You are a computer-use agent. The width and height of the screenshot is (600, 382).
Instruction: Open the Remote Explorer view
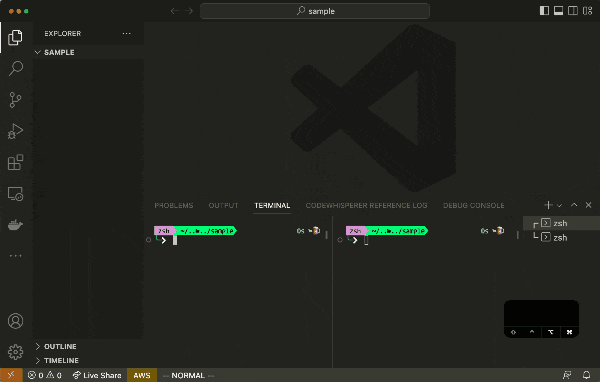coord(15,194)
